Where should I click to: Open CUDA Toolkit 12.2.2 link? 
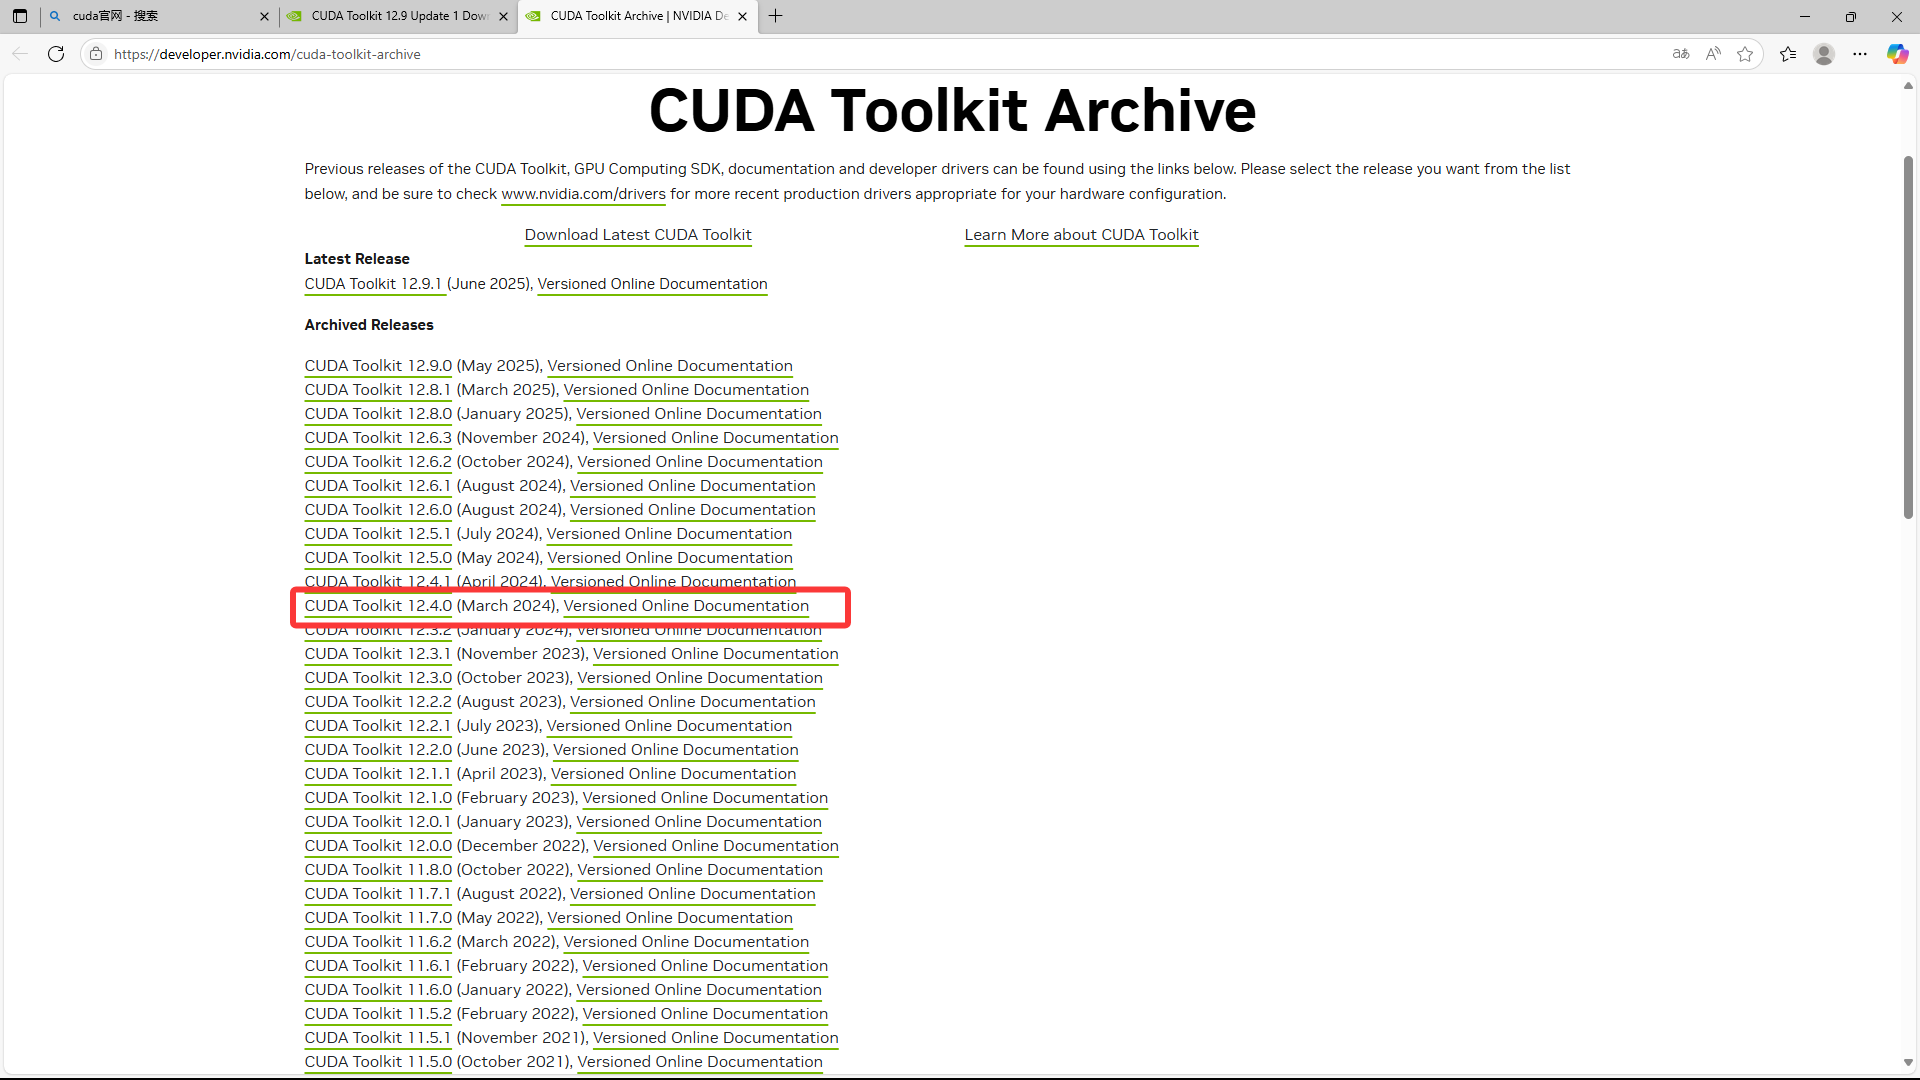pos(378,702)
